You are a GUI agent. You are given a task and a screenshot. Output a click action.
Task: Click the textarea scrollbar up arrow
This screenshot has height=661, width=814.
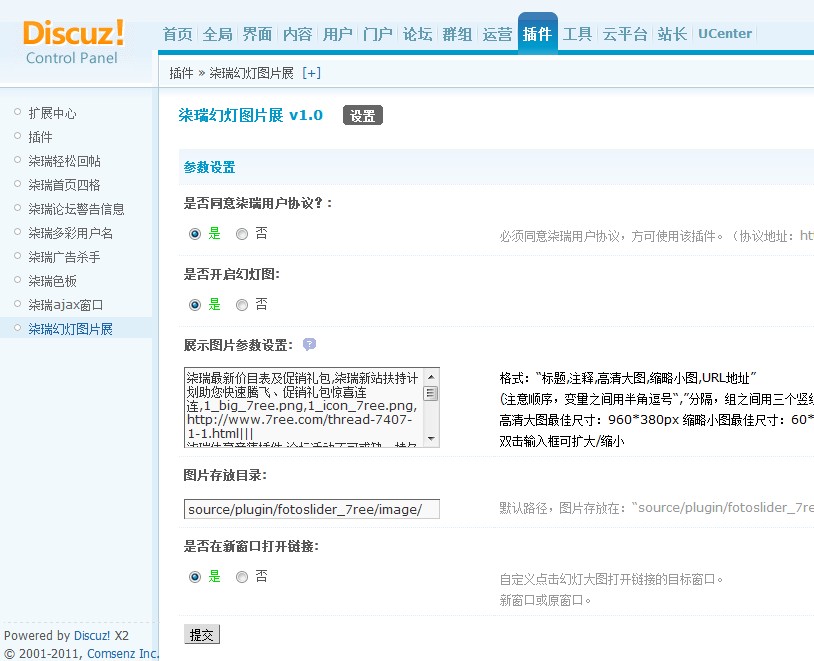pyautogui.click(x=431, y=376)
